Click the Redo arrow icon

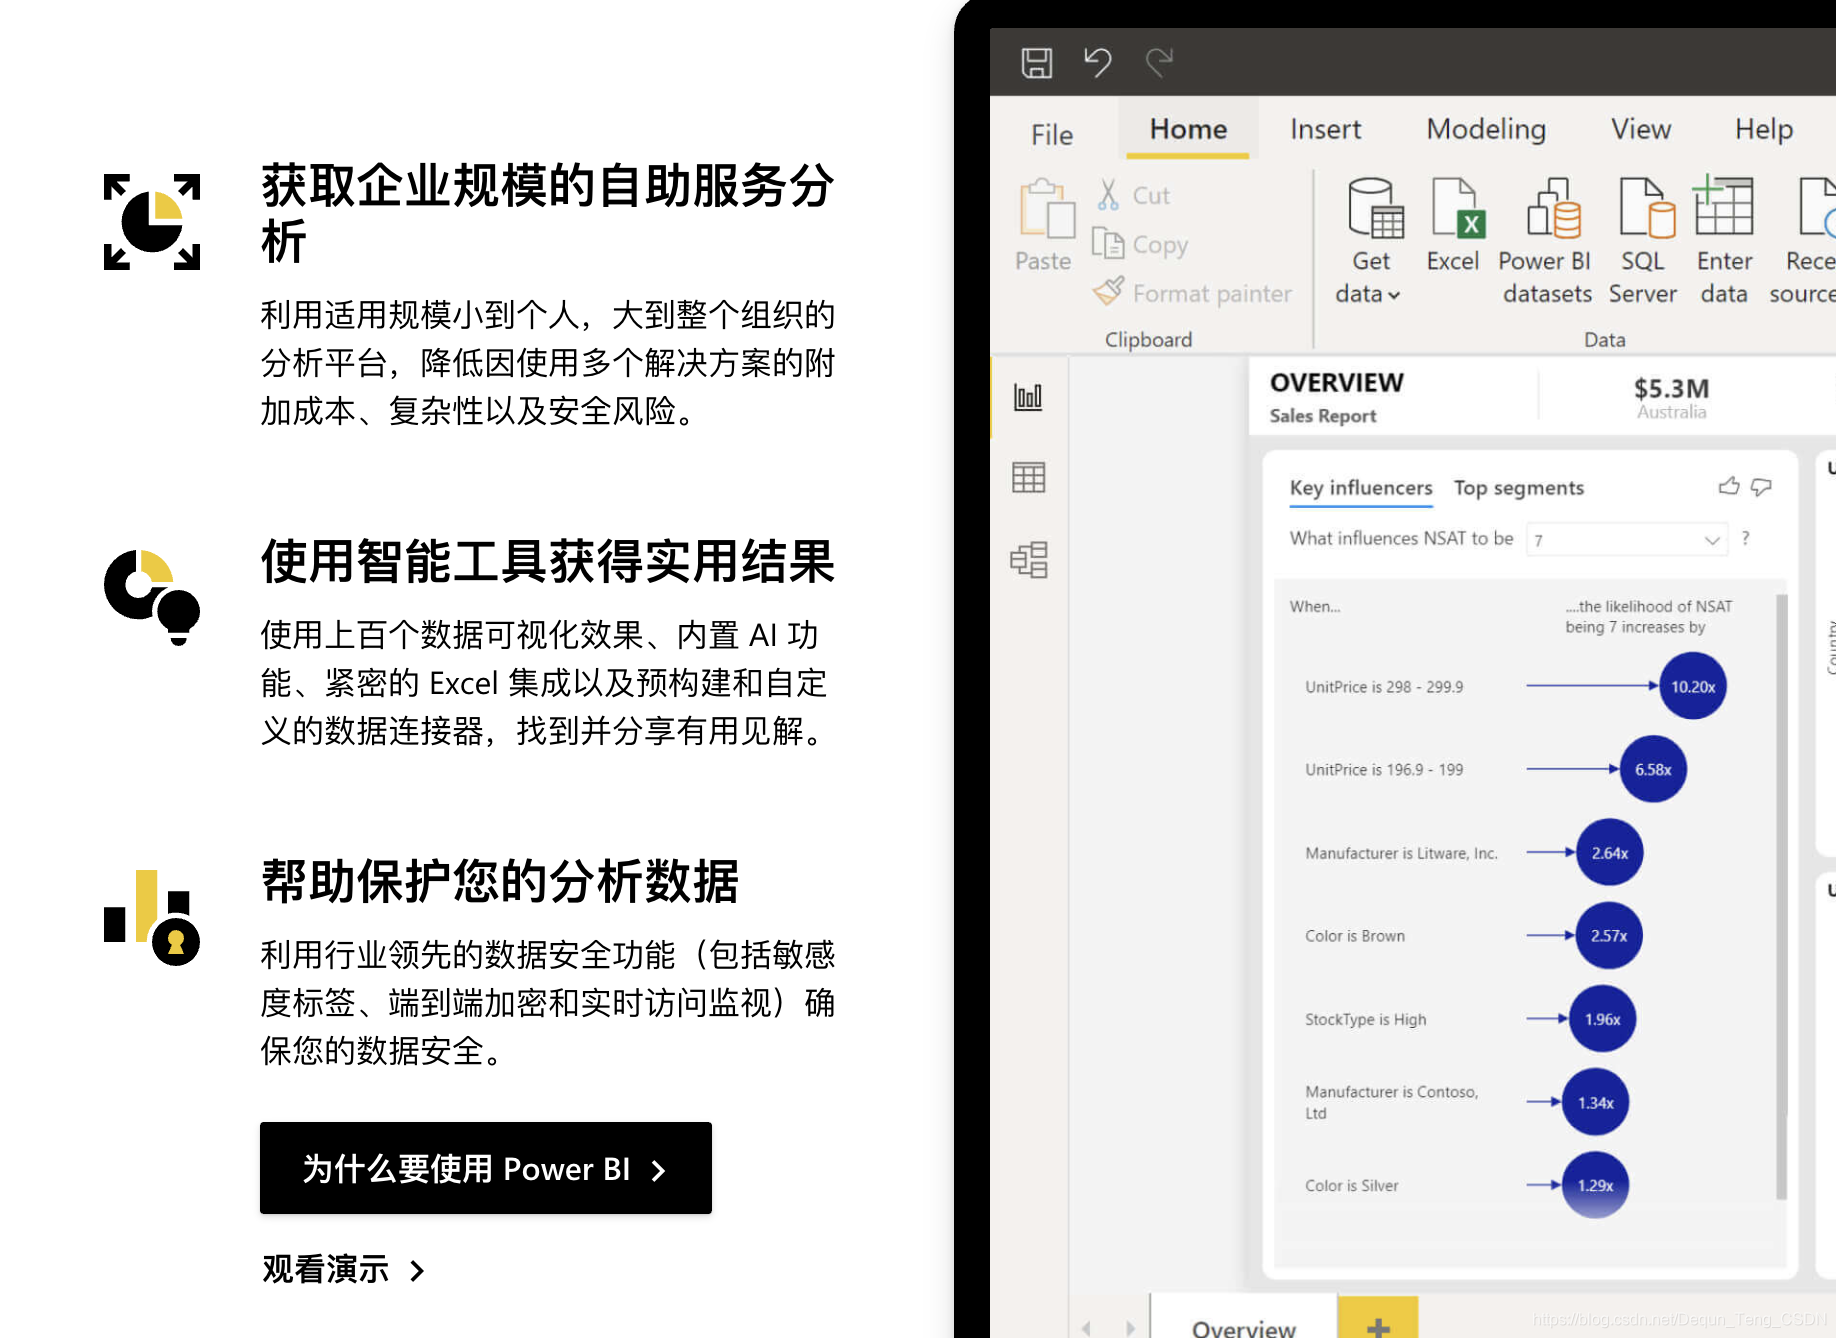click(1159, 62)
